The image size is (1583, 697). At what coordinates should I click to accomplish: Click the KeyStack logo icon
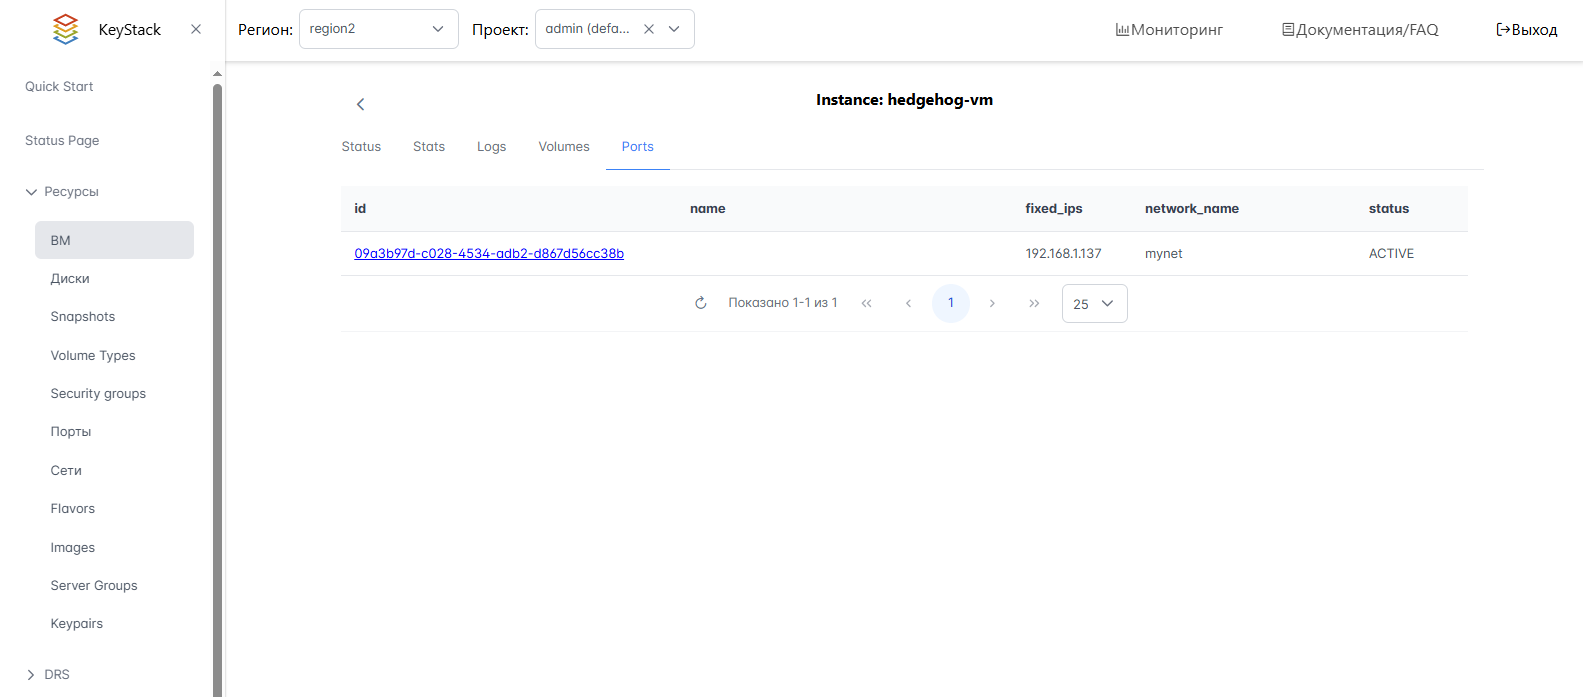[65, 29]
